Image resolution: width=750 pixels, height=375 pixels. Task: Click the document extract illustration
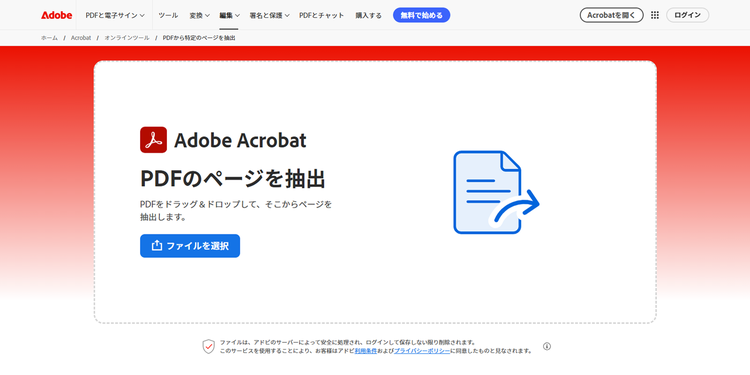496,192
